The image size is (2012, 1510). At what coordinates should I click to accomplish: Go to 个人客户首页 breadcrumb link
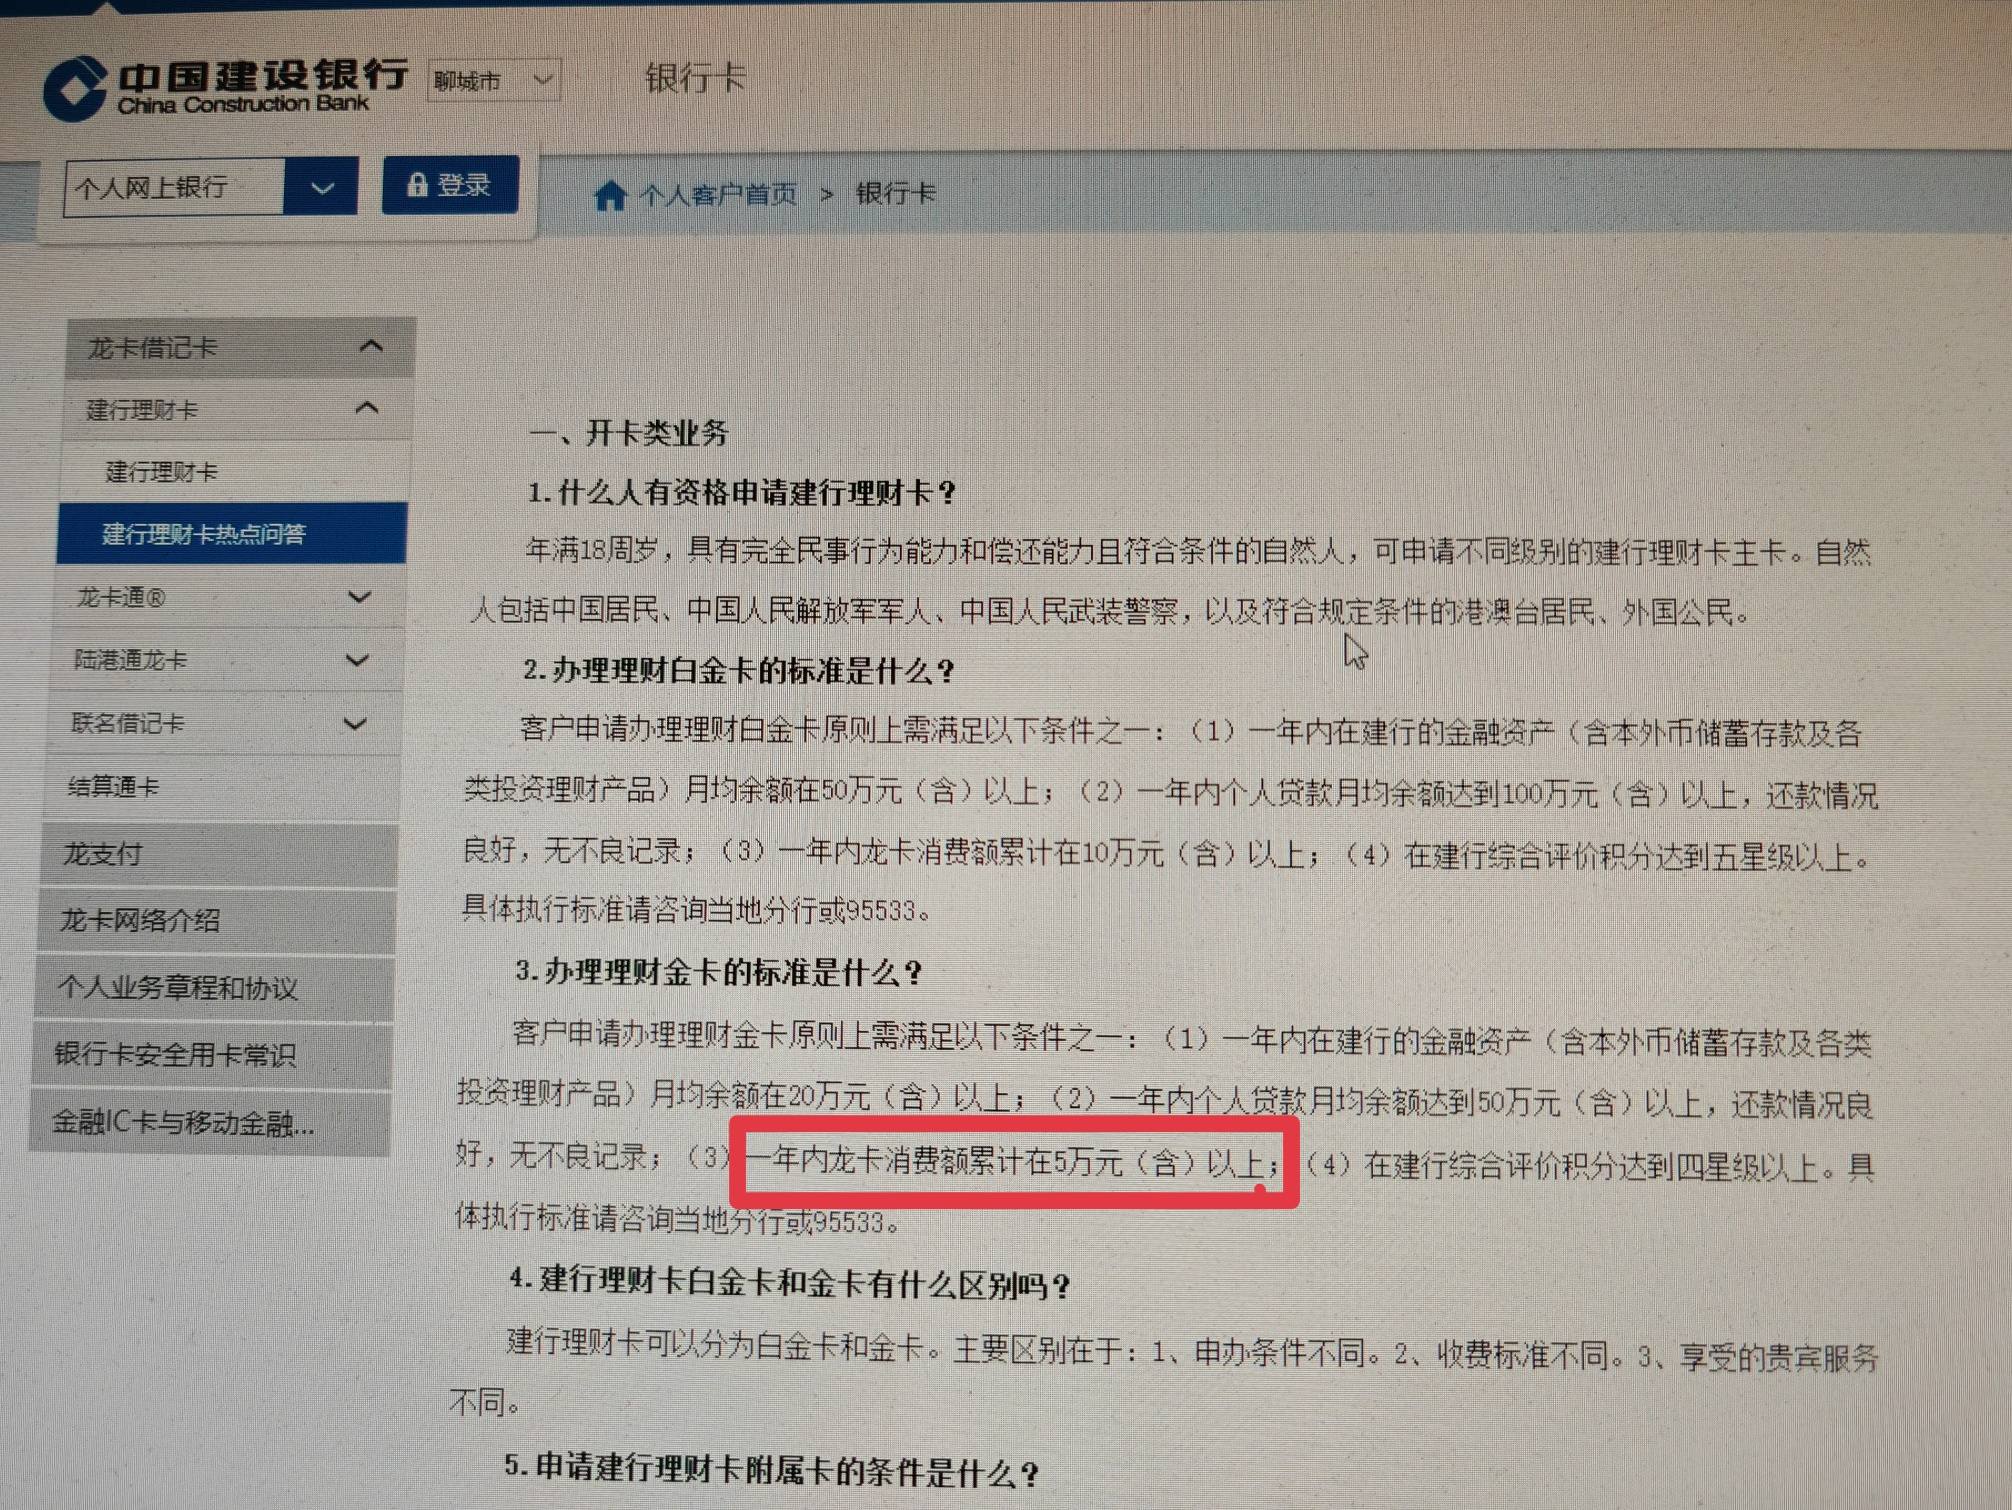click(x=718, y=194)
